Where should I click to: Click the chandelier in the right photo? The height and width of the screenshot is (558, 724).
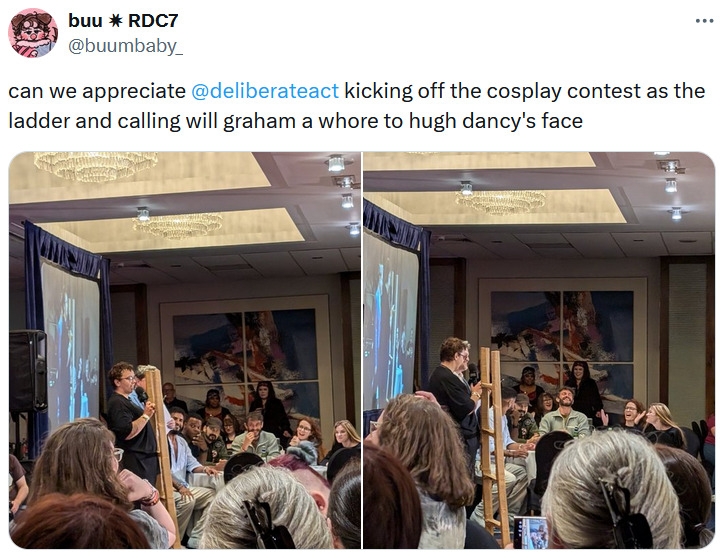[501, 202]
